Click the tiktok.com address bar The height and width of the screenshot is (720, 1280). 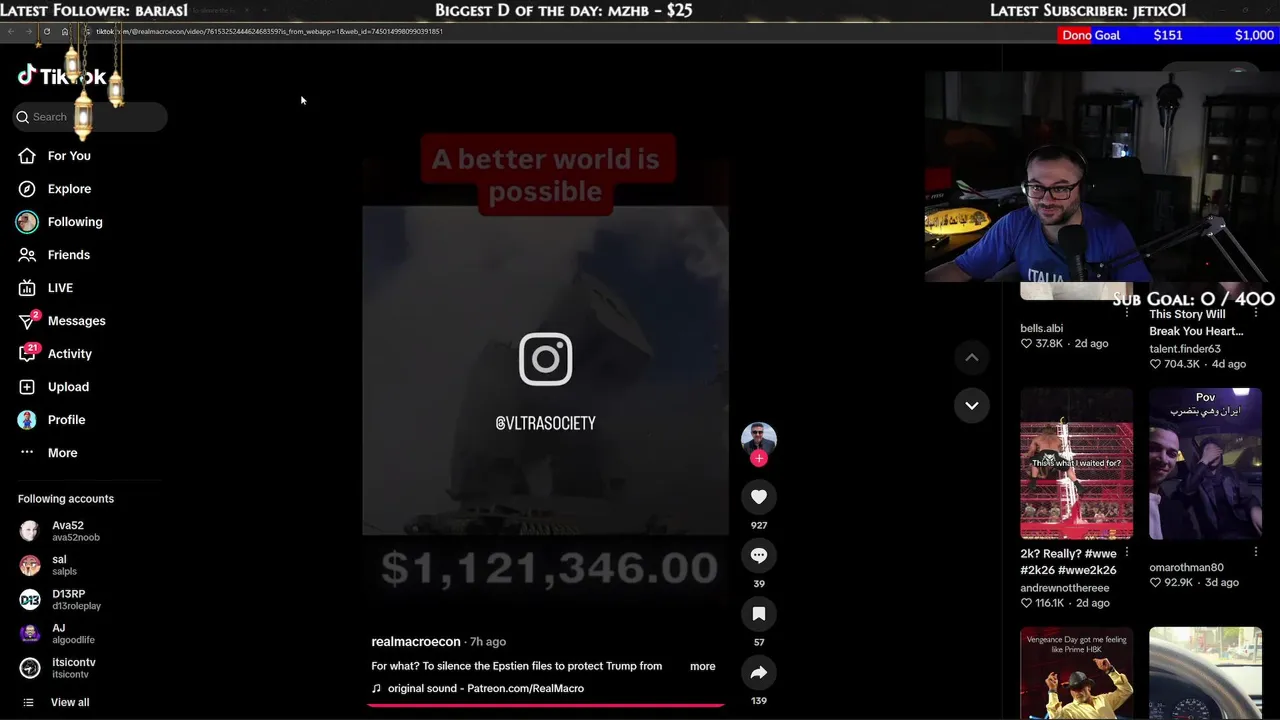click(x=270, y=32)
